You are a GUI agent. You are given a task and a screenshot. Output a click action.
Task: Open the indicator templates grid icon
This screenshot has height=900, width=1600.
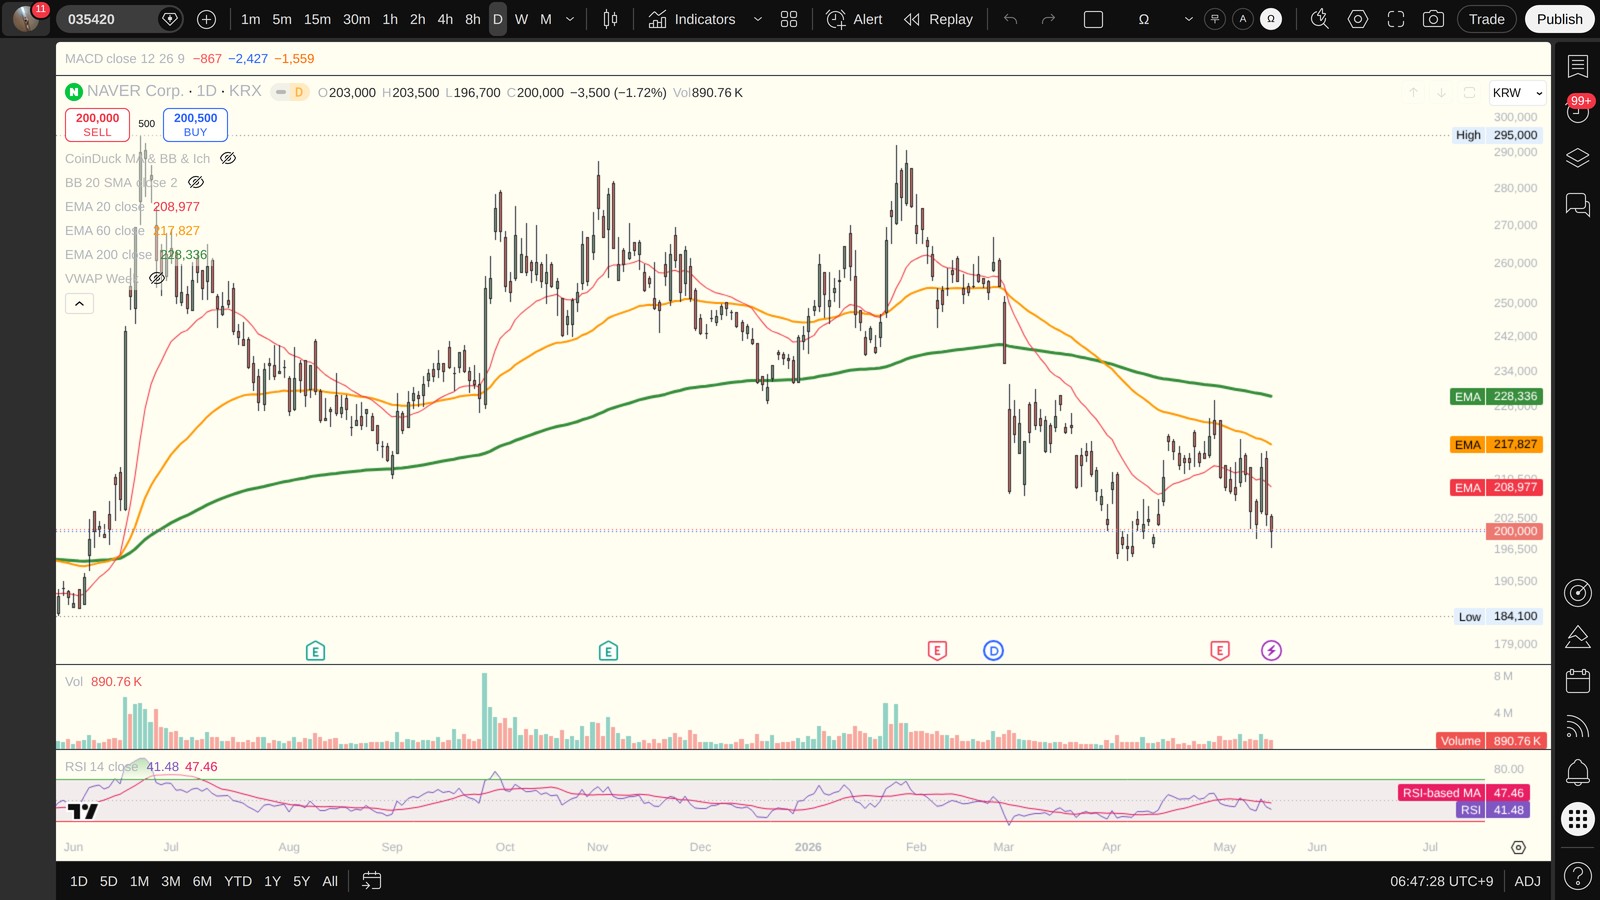(x=789, y=19)
